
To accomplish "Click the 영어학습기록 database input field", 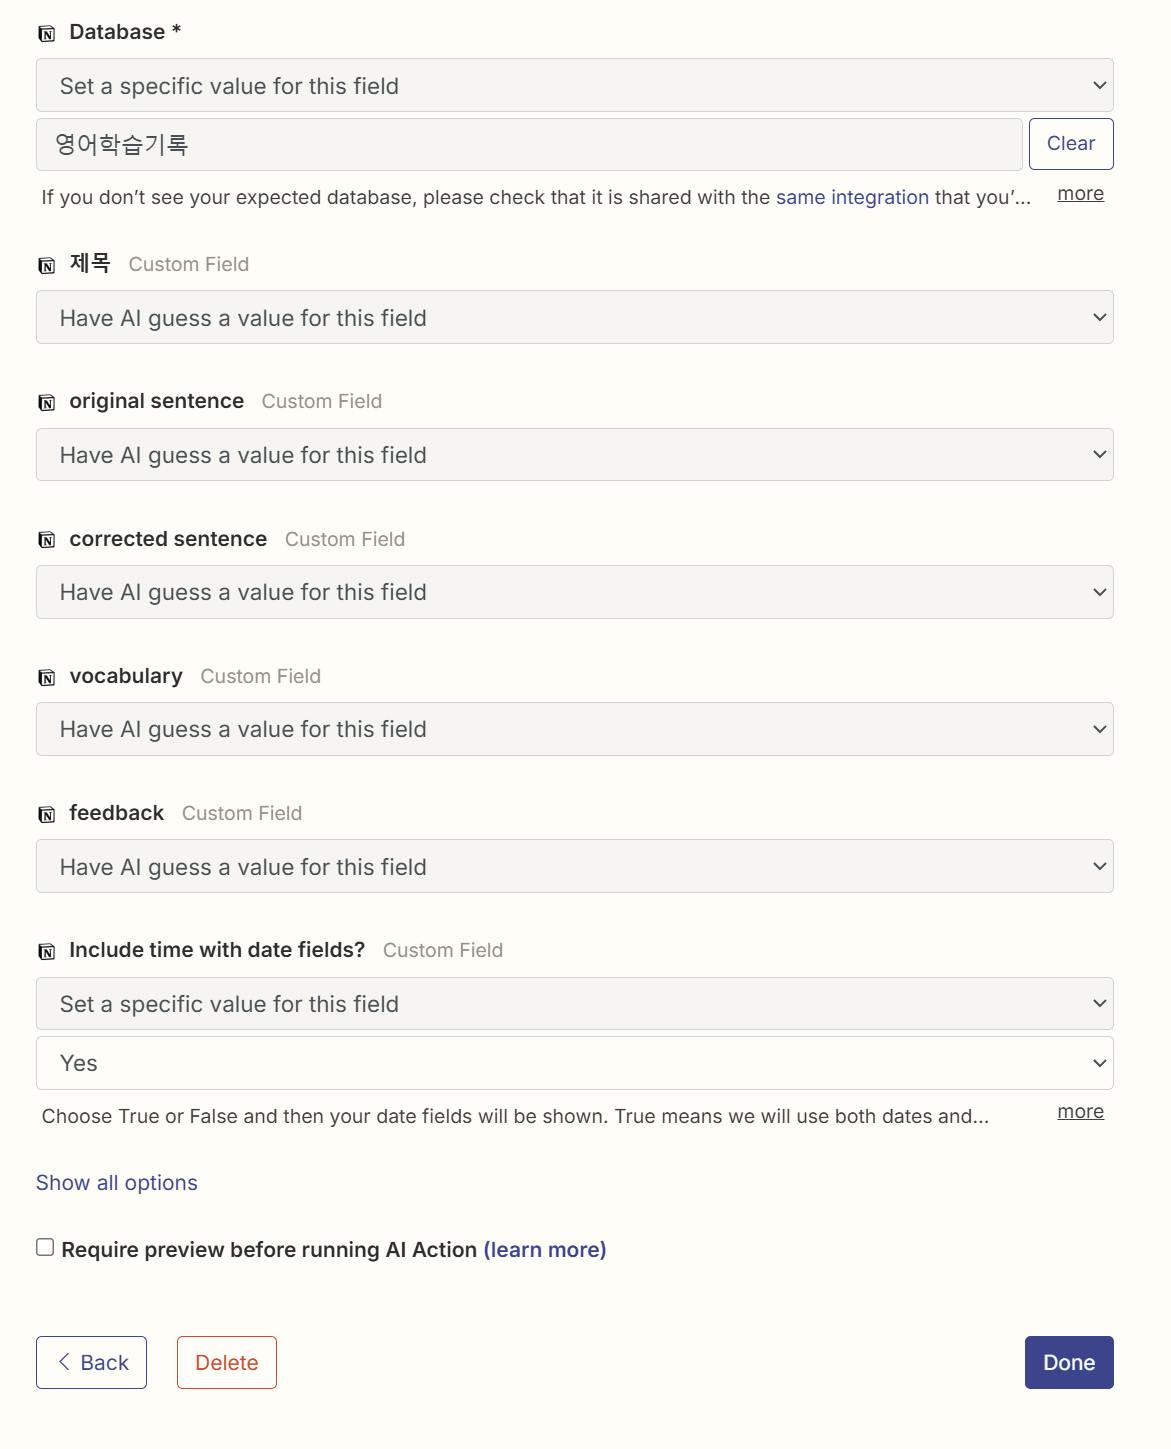I will [x=529, y=145].
